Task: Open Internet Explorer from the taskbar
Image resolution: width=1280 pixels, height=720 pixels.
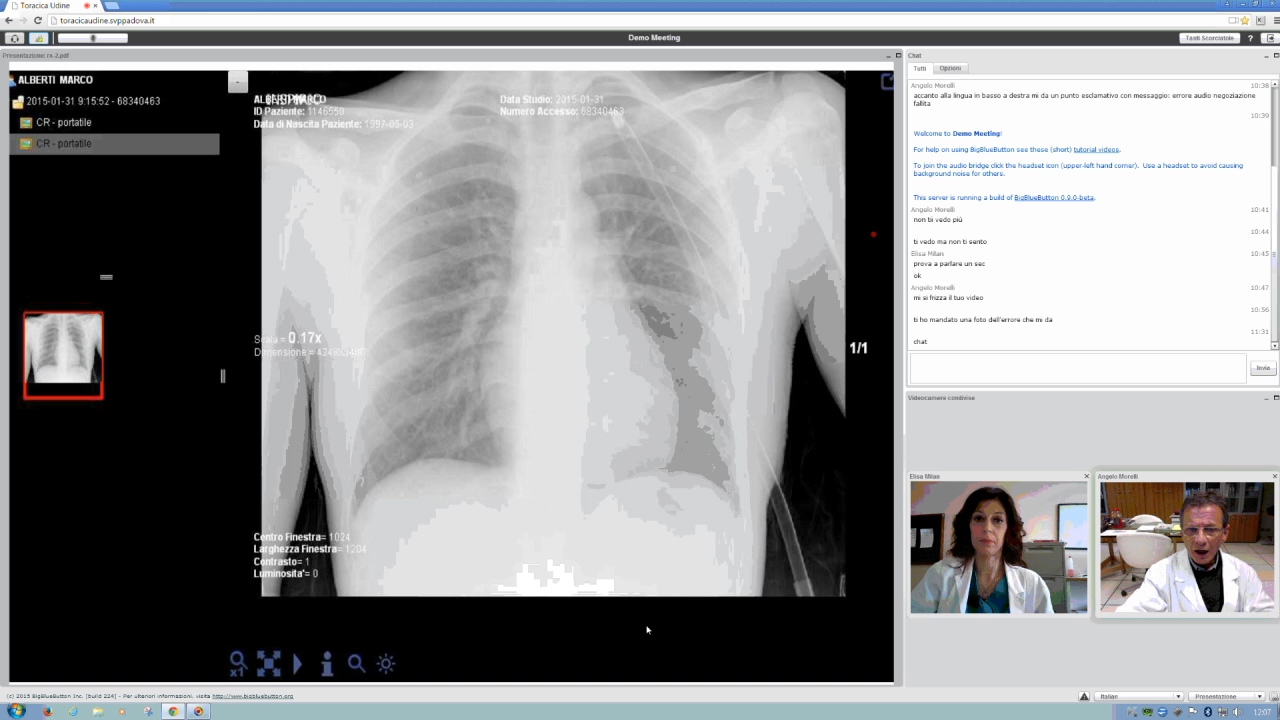Action: click(72, 711)
